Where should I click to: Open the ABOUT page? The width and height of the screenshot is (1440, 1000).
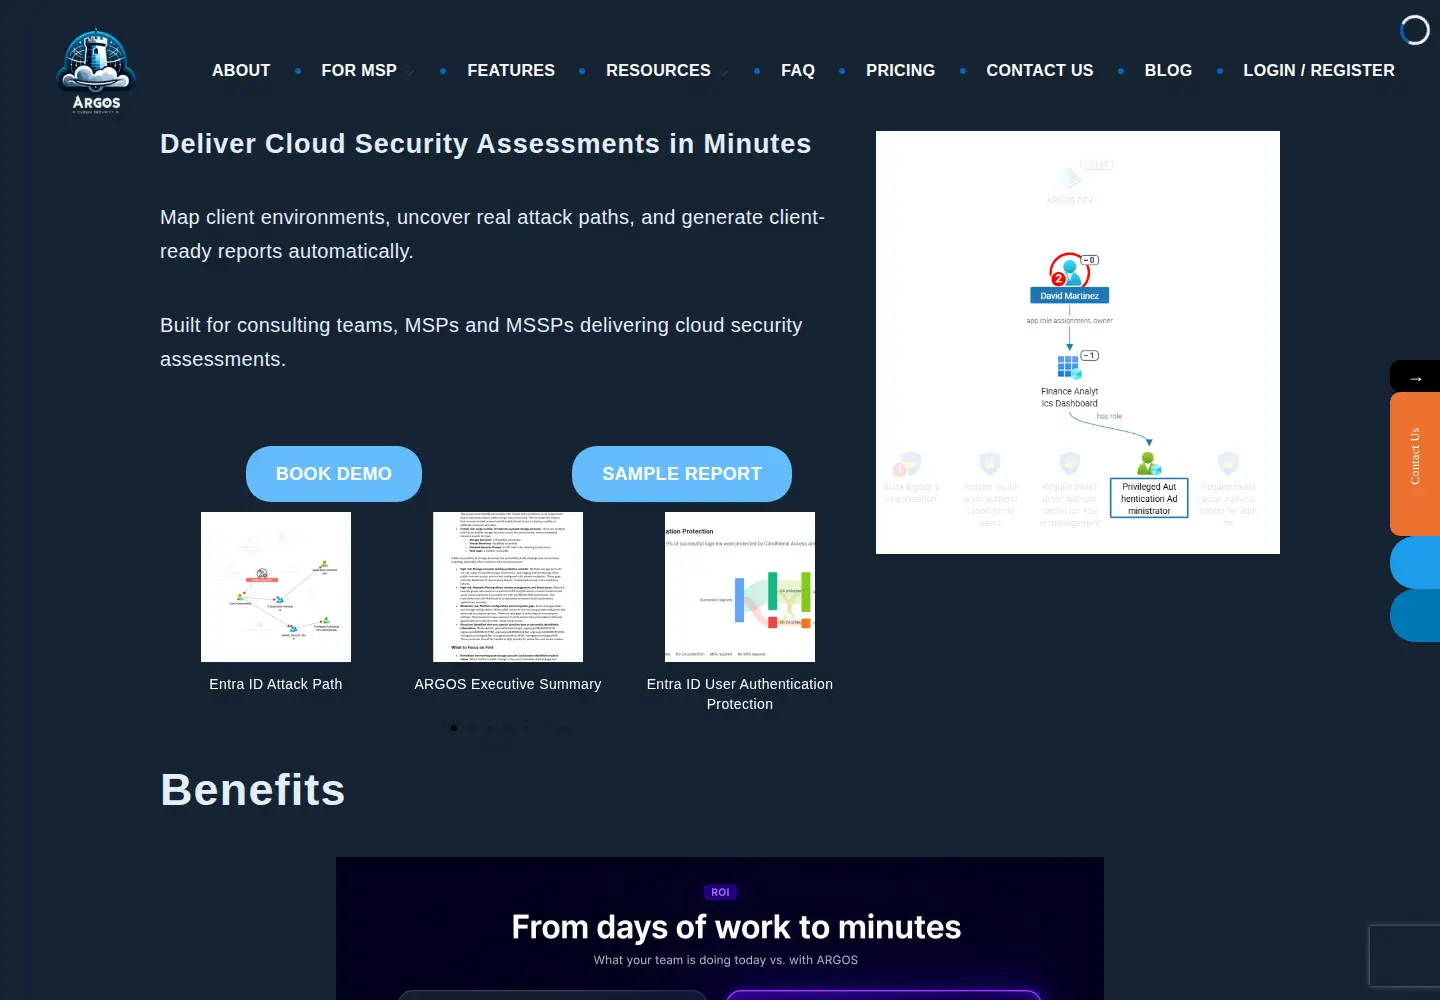click(241, 70)
